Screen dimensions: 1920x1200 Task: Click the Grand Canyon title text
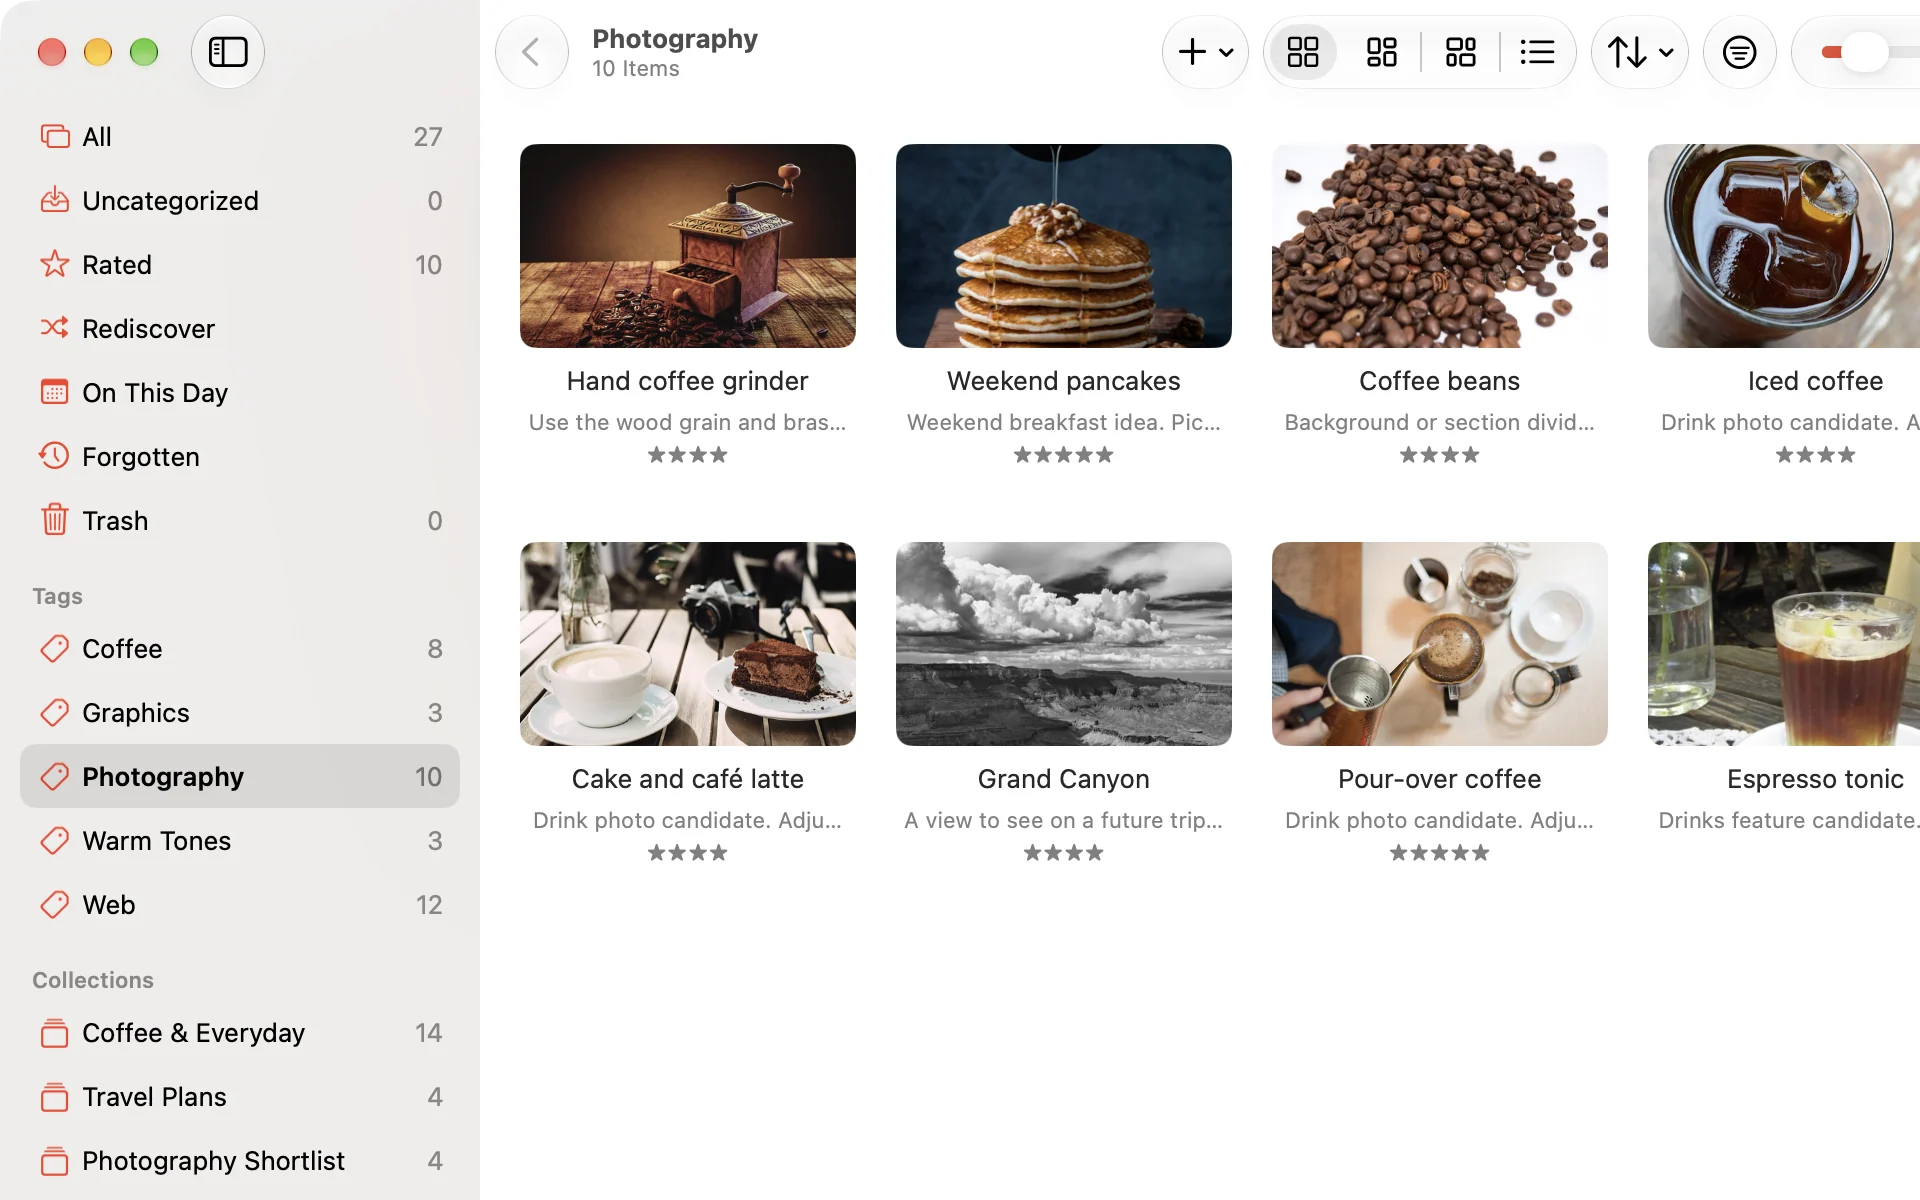coord(1064,779)
